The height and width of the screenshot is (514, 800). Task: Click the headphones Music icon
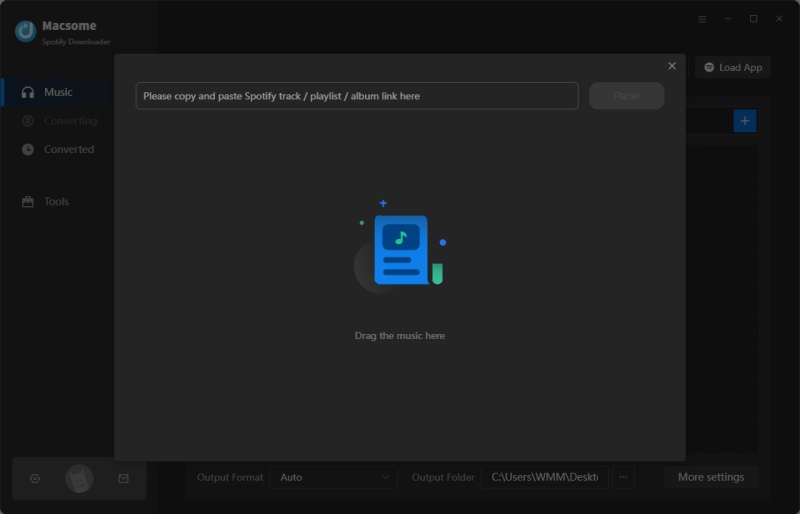point(28,92)
